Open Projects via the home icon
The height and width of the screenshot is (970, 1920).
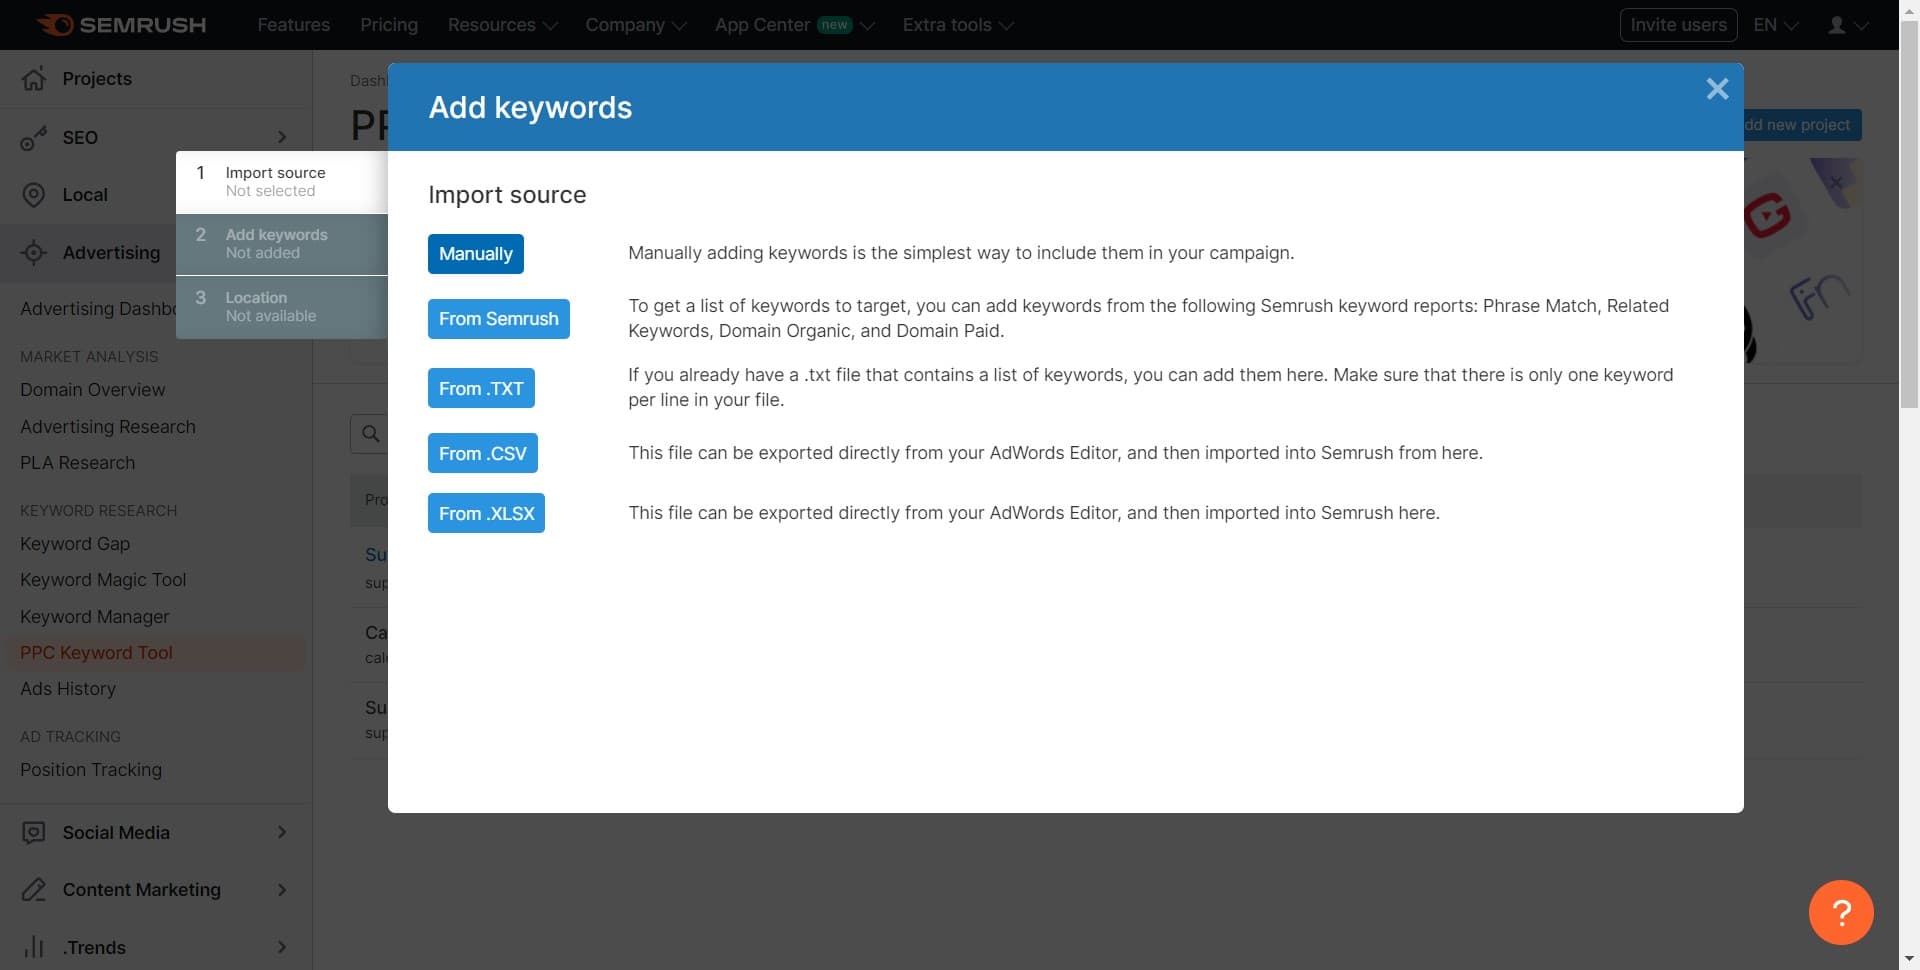click(34, 79)
